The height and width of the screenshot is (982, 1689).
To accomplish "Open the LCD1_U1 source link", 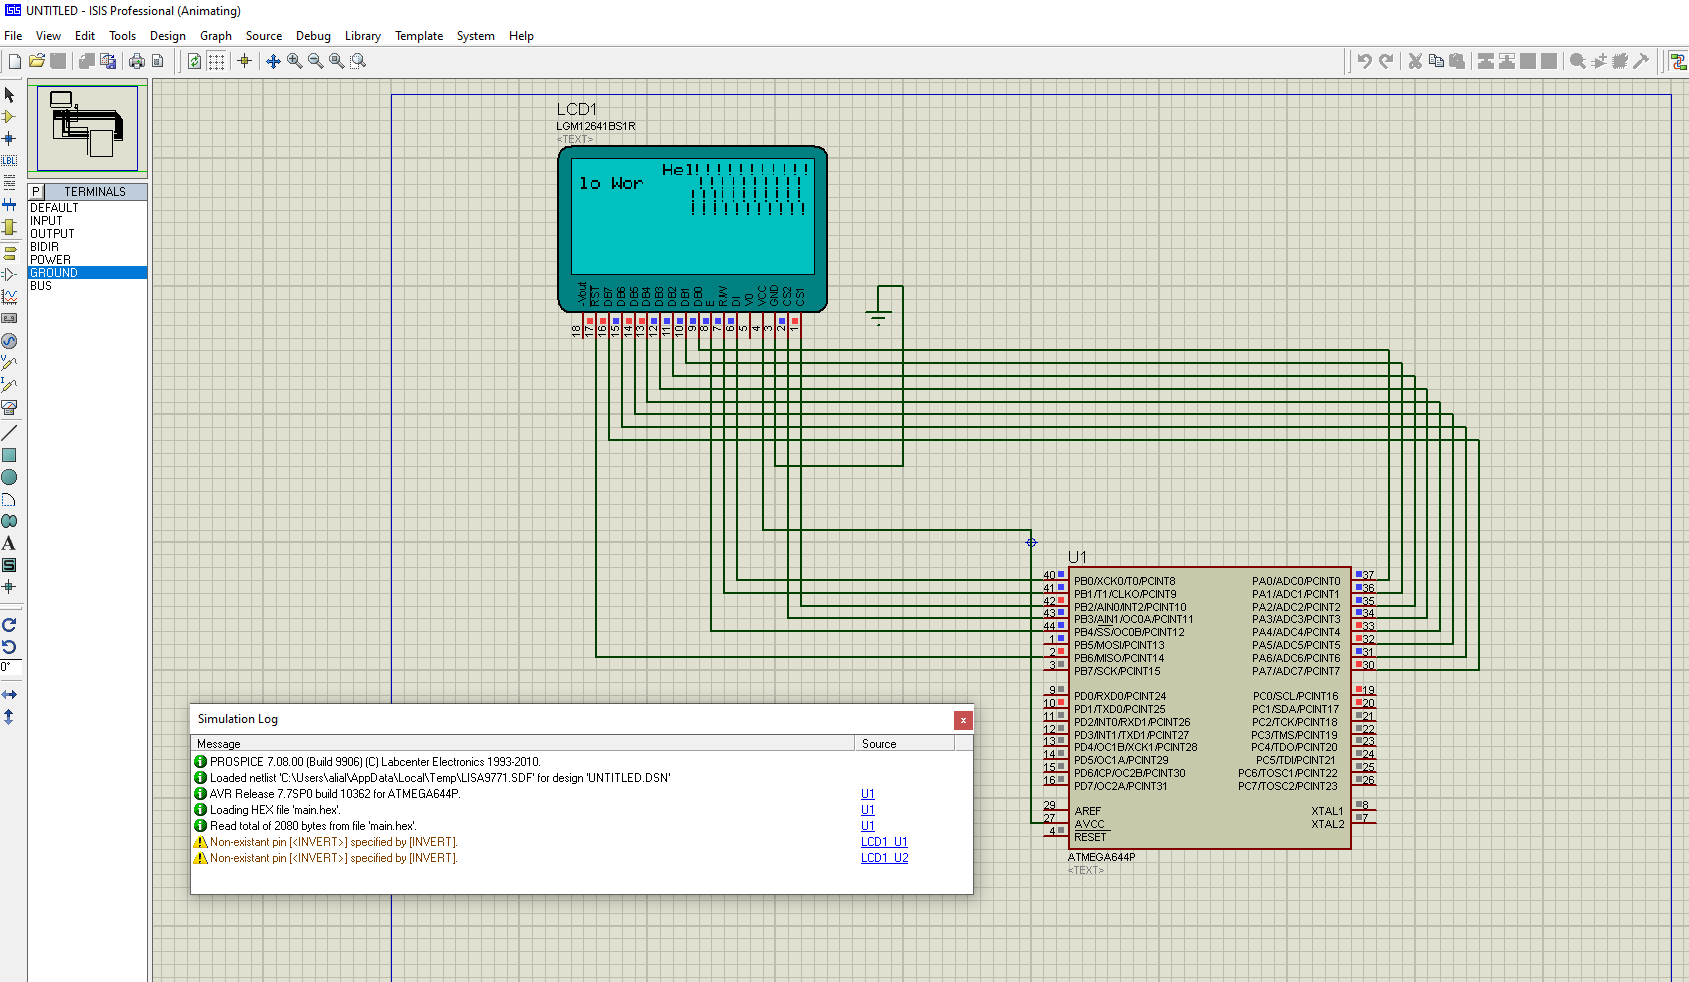I will [884, 842].
